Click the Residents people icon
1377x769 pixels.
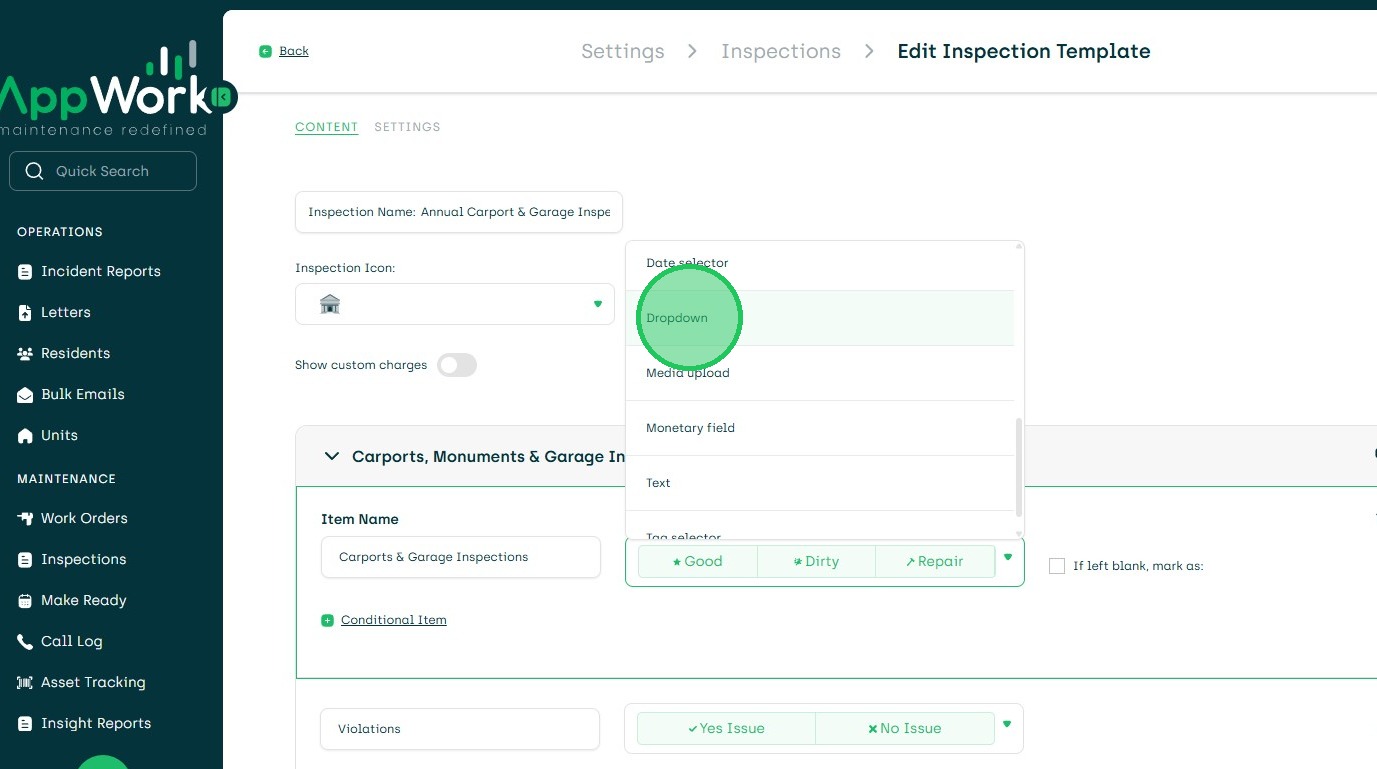tap(25, 354)
